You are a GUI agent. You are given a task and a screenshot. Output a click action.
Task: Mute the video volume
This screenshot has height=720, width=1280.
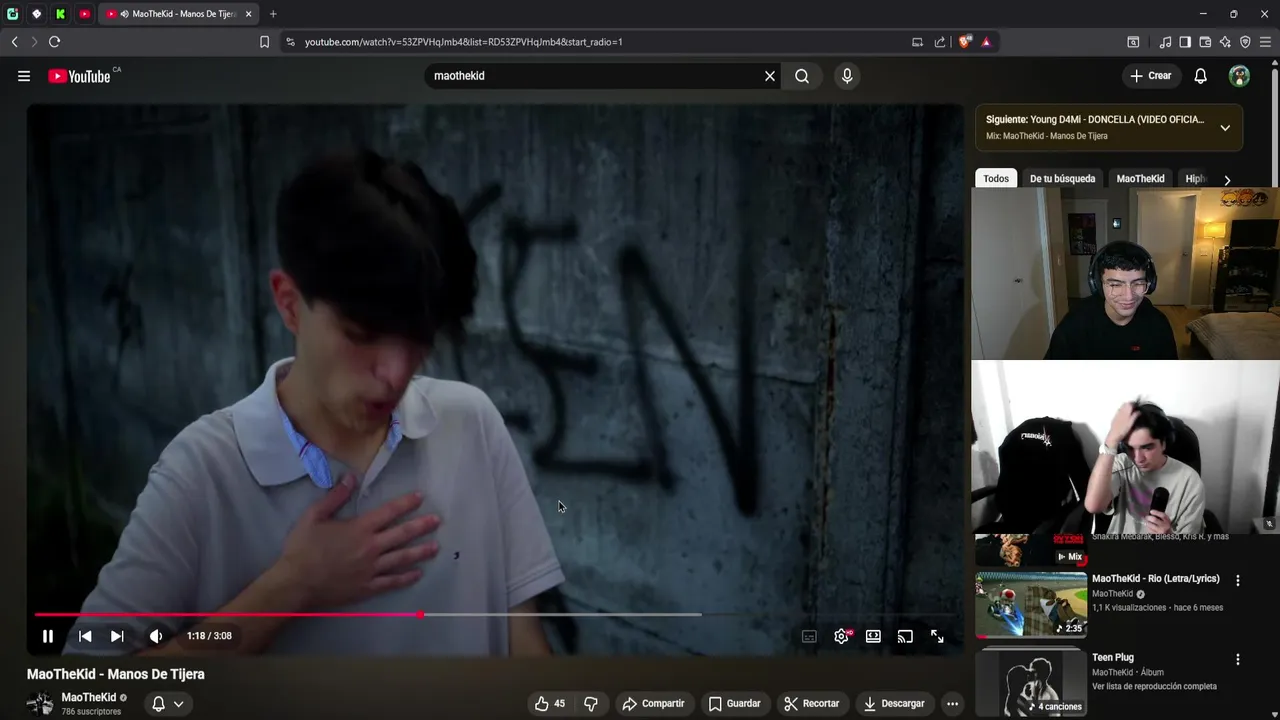tap(156, 636)
